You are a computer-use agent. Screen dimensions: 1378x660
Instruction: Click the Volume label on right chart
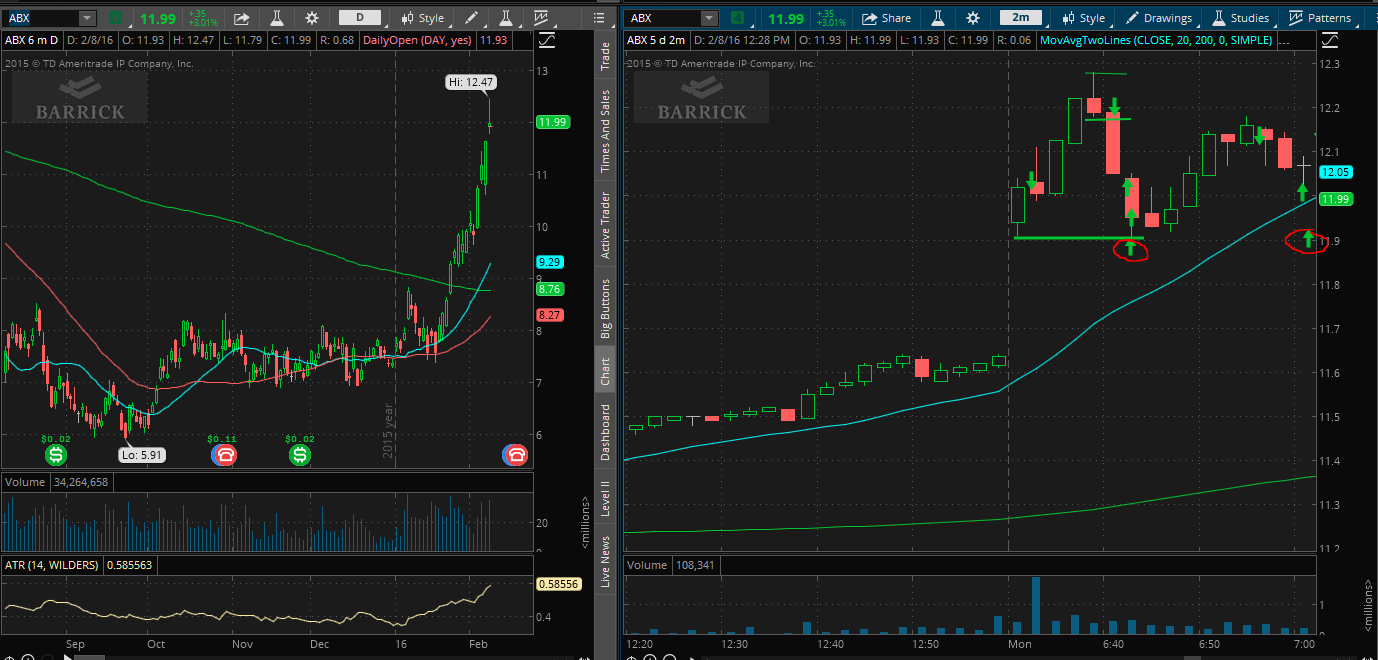pos(647,565)
